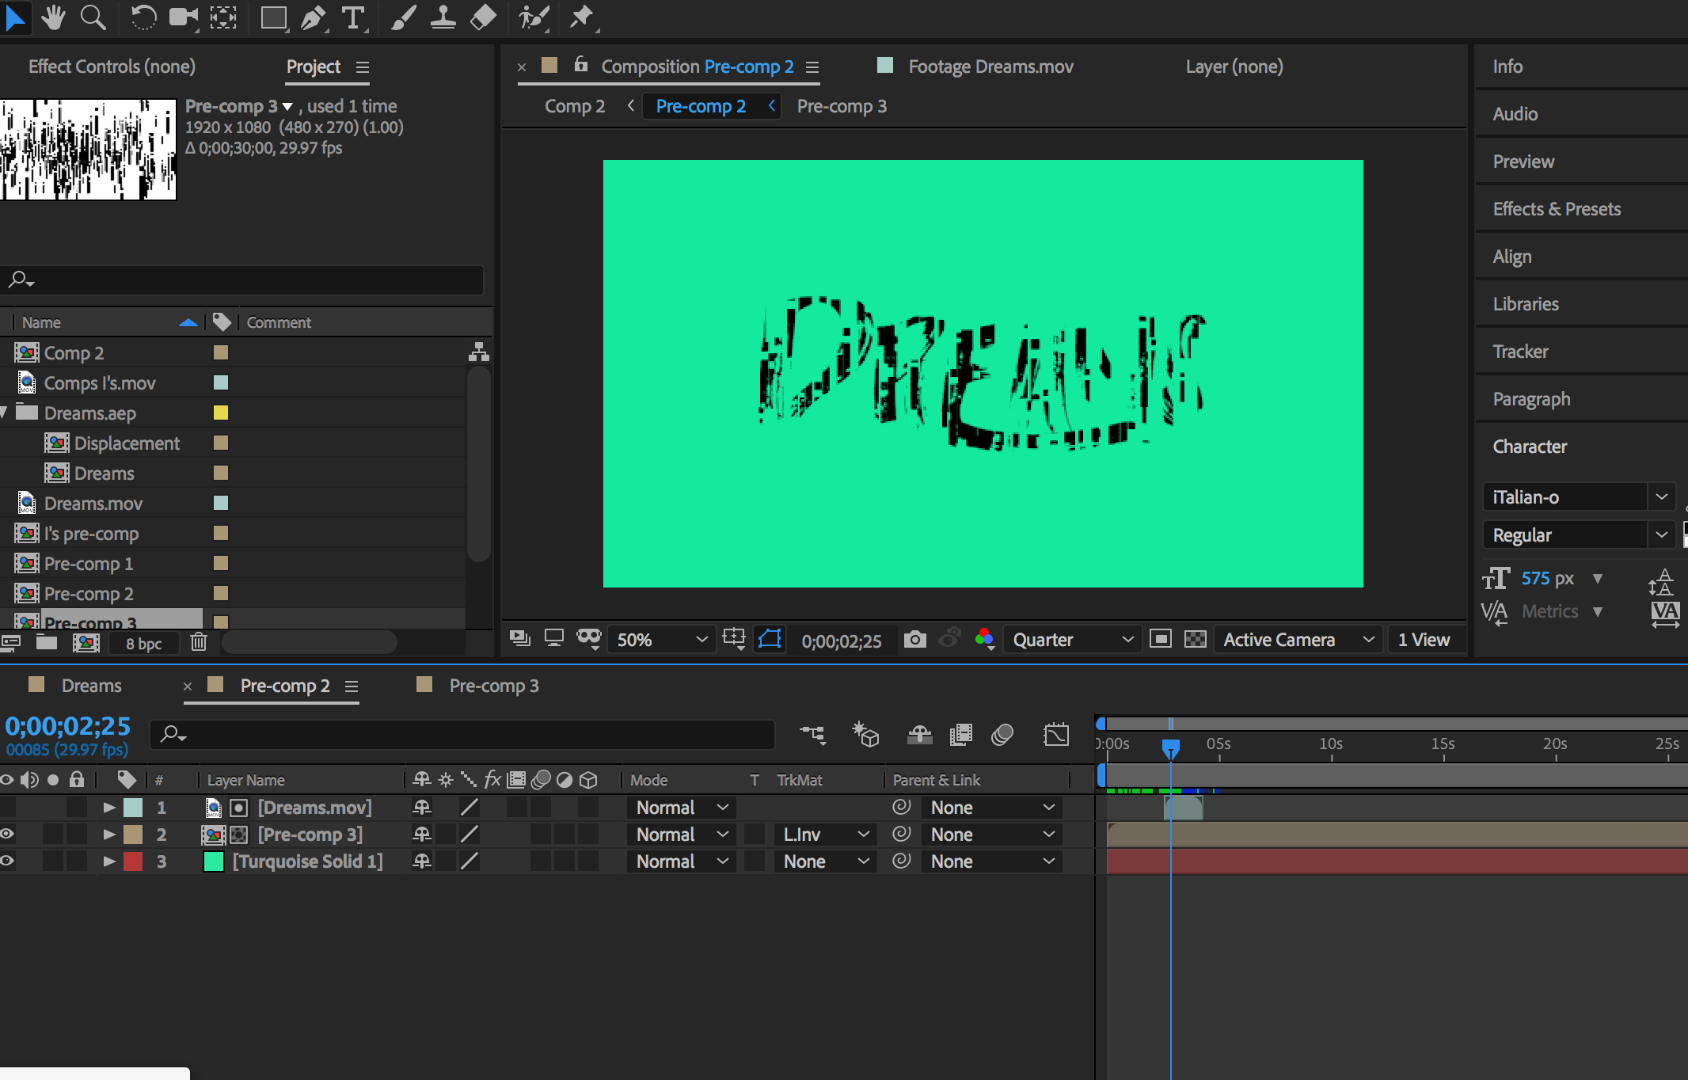The width and height of the screenshot is (1688, 1080).
Task: Click the yellow label of Dreams.aep folder
Action: pos(221,412)
